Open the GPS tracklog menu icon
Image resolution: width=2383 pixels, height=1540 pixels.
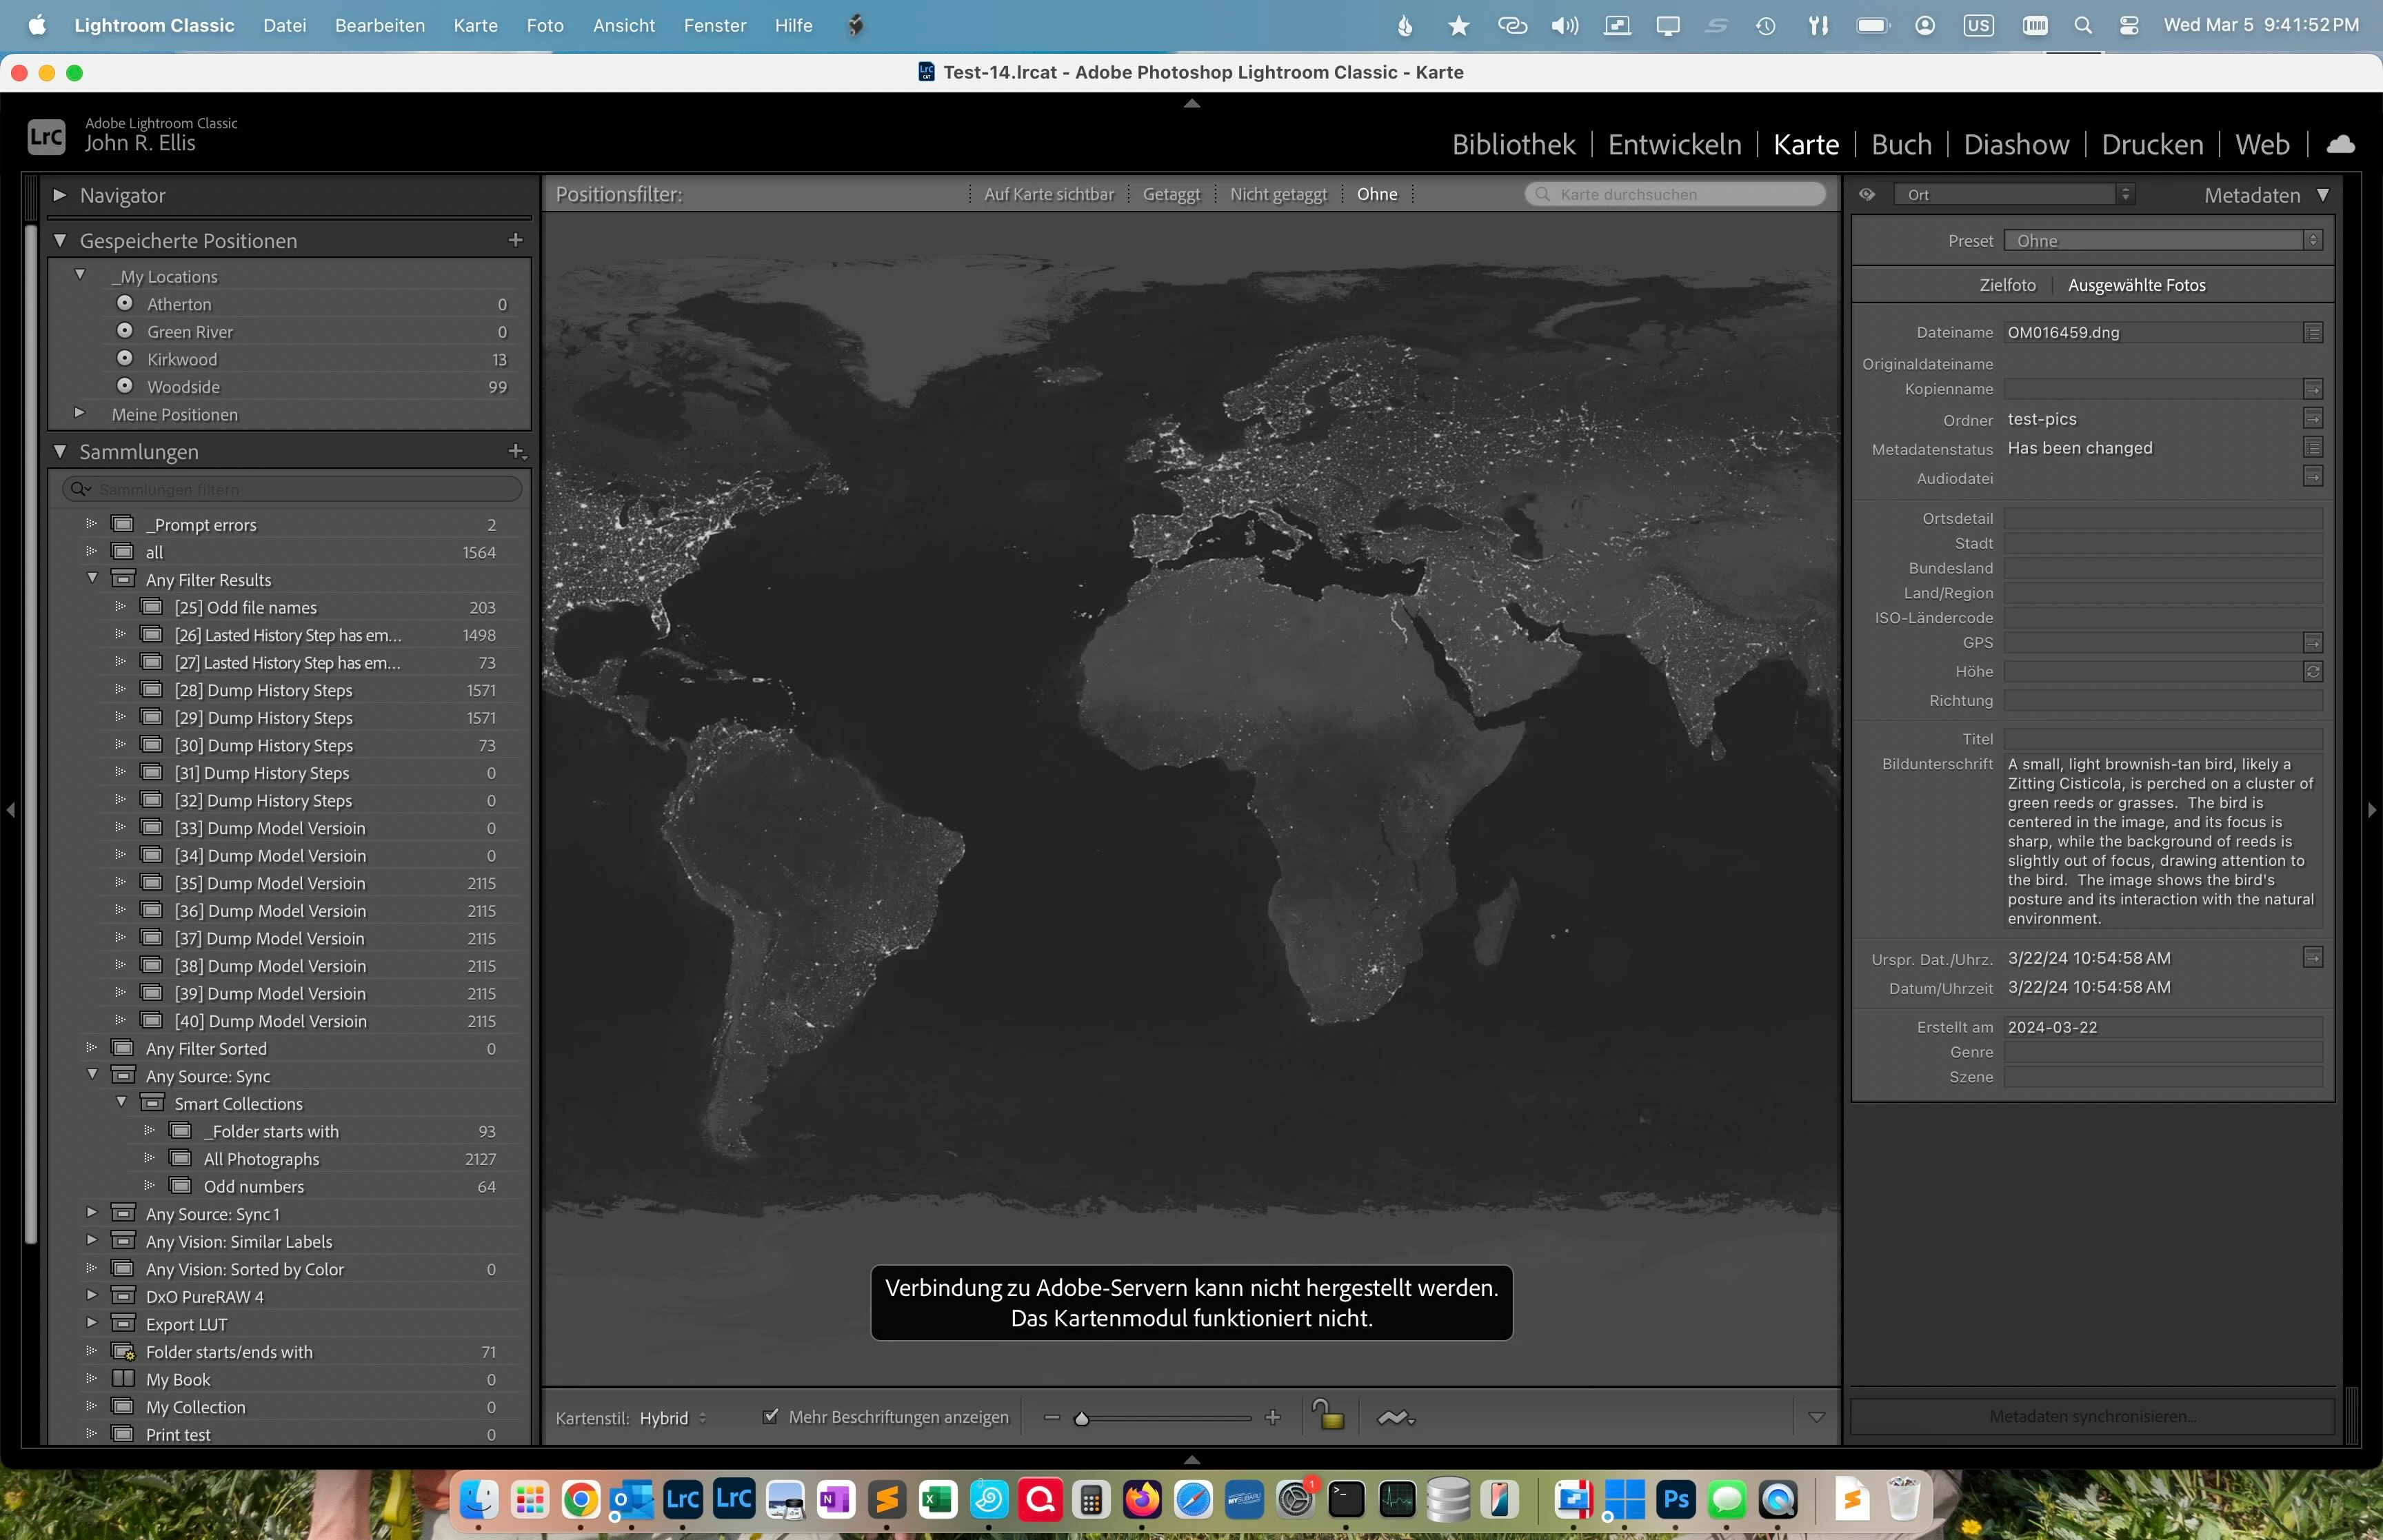pos(1395,1418)
